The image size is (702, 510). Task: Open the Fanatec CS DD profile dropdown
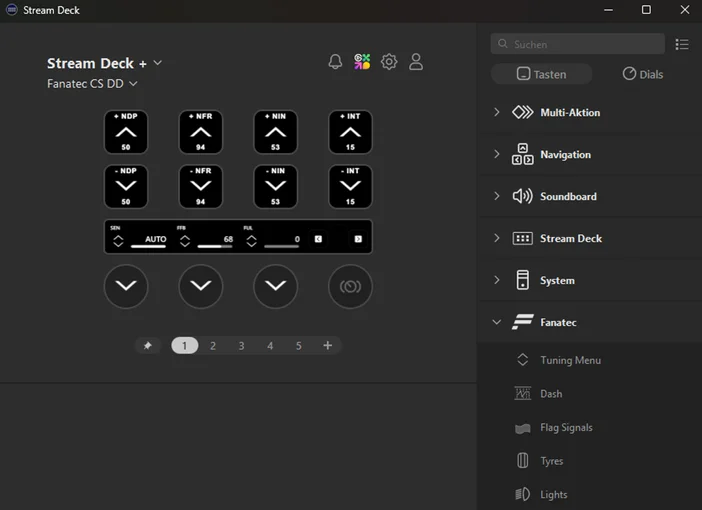(133, 83)
